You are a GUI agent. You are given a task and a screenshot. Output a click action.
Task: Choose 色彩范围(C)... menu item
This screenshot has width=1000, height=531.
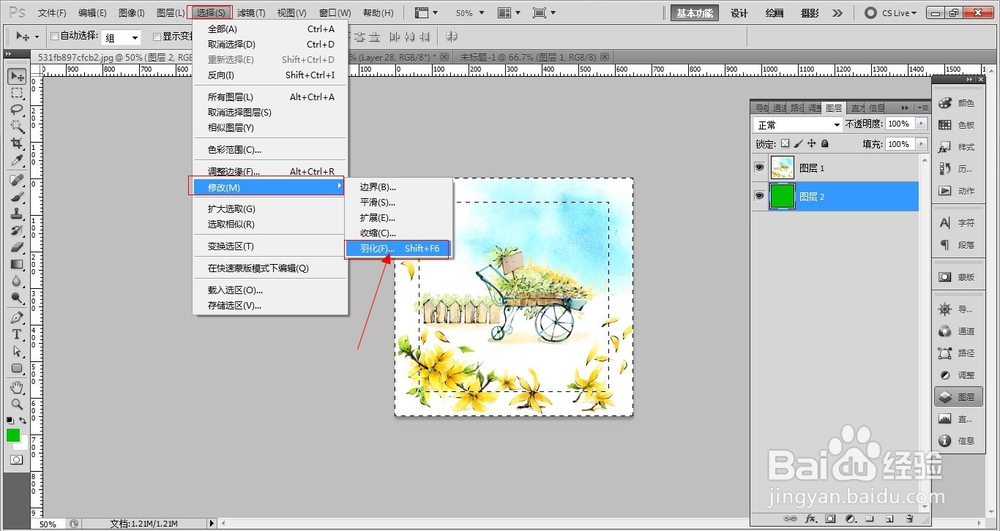(x=270, y=150)
